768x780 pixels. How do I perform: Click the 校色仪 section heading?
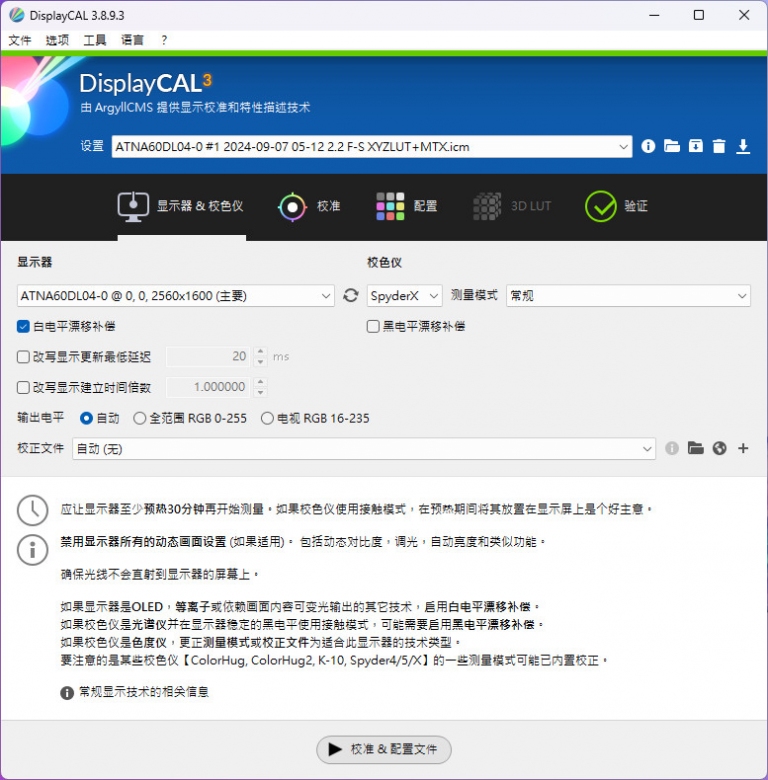click(384, 262)
